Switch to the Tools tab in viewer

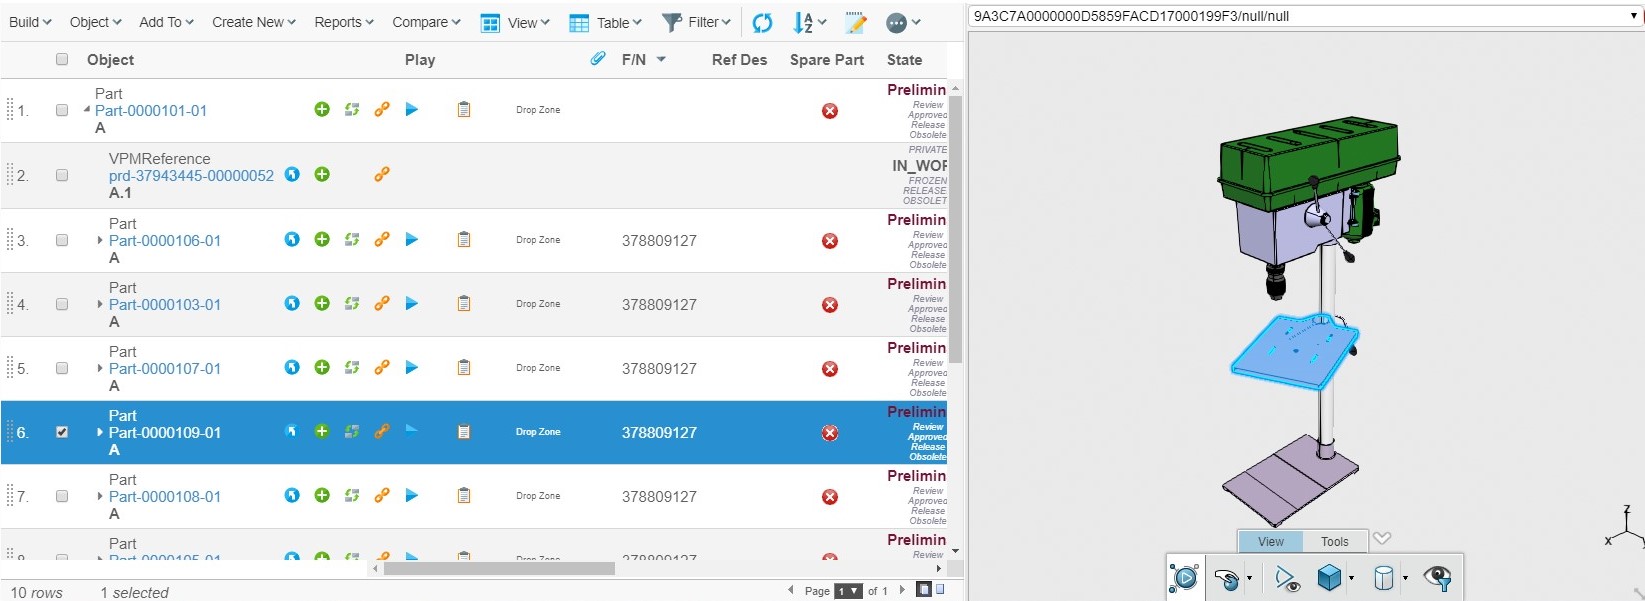(1334, 541)
